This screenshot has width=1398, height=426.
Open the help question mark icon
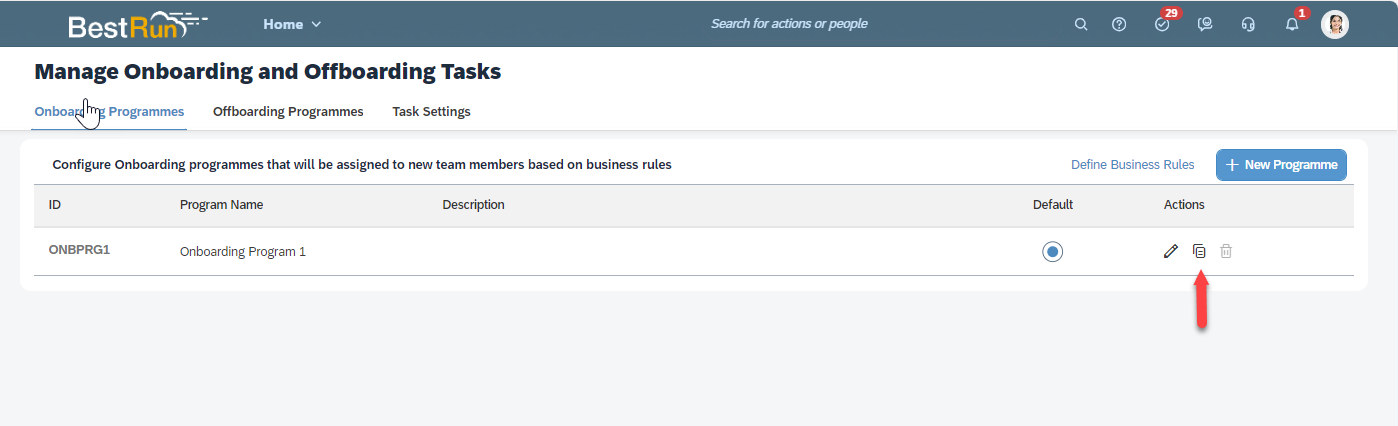1119,25
